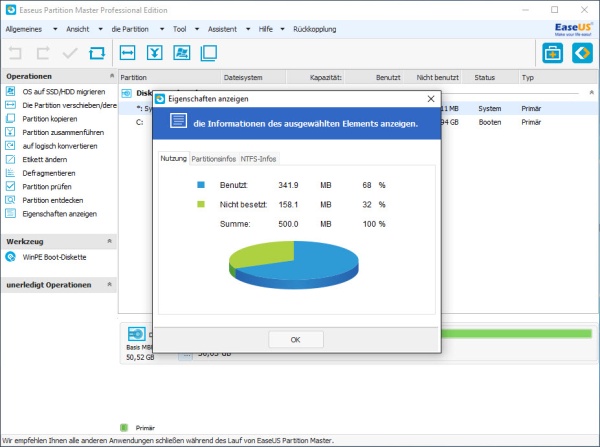This screenshot has width=600, height=447.
Task: Click the WinPE Boot-Diskette icon
Action: 10,257
